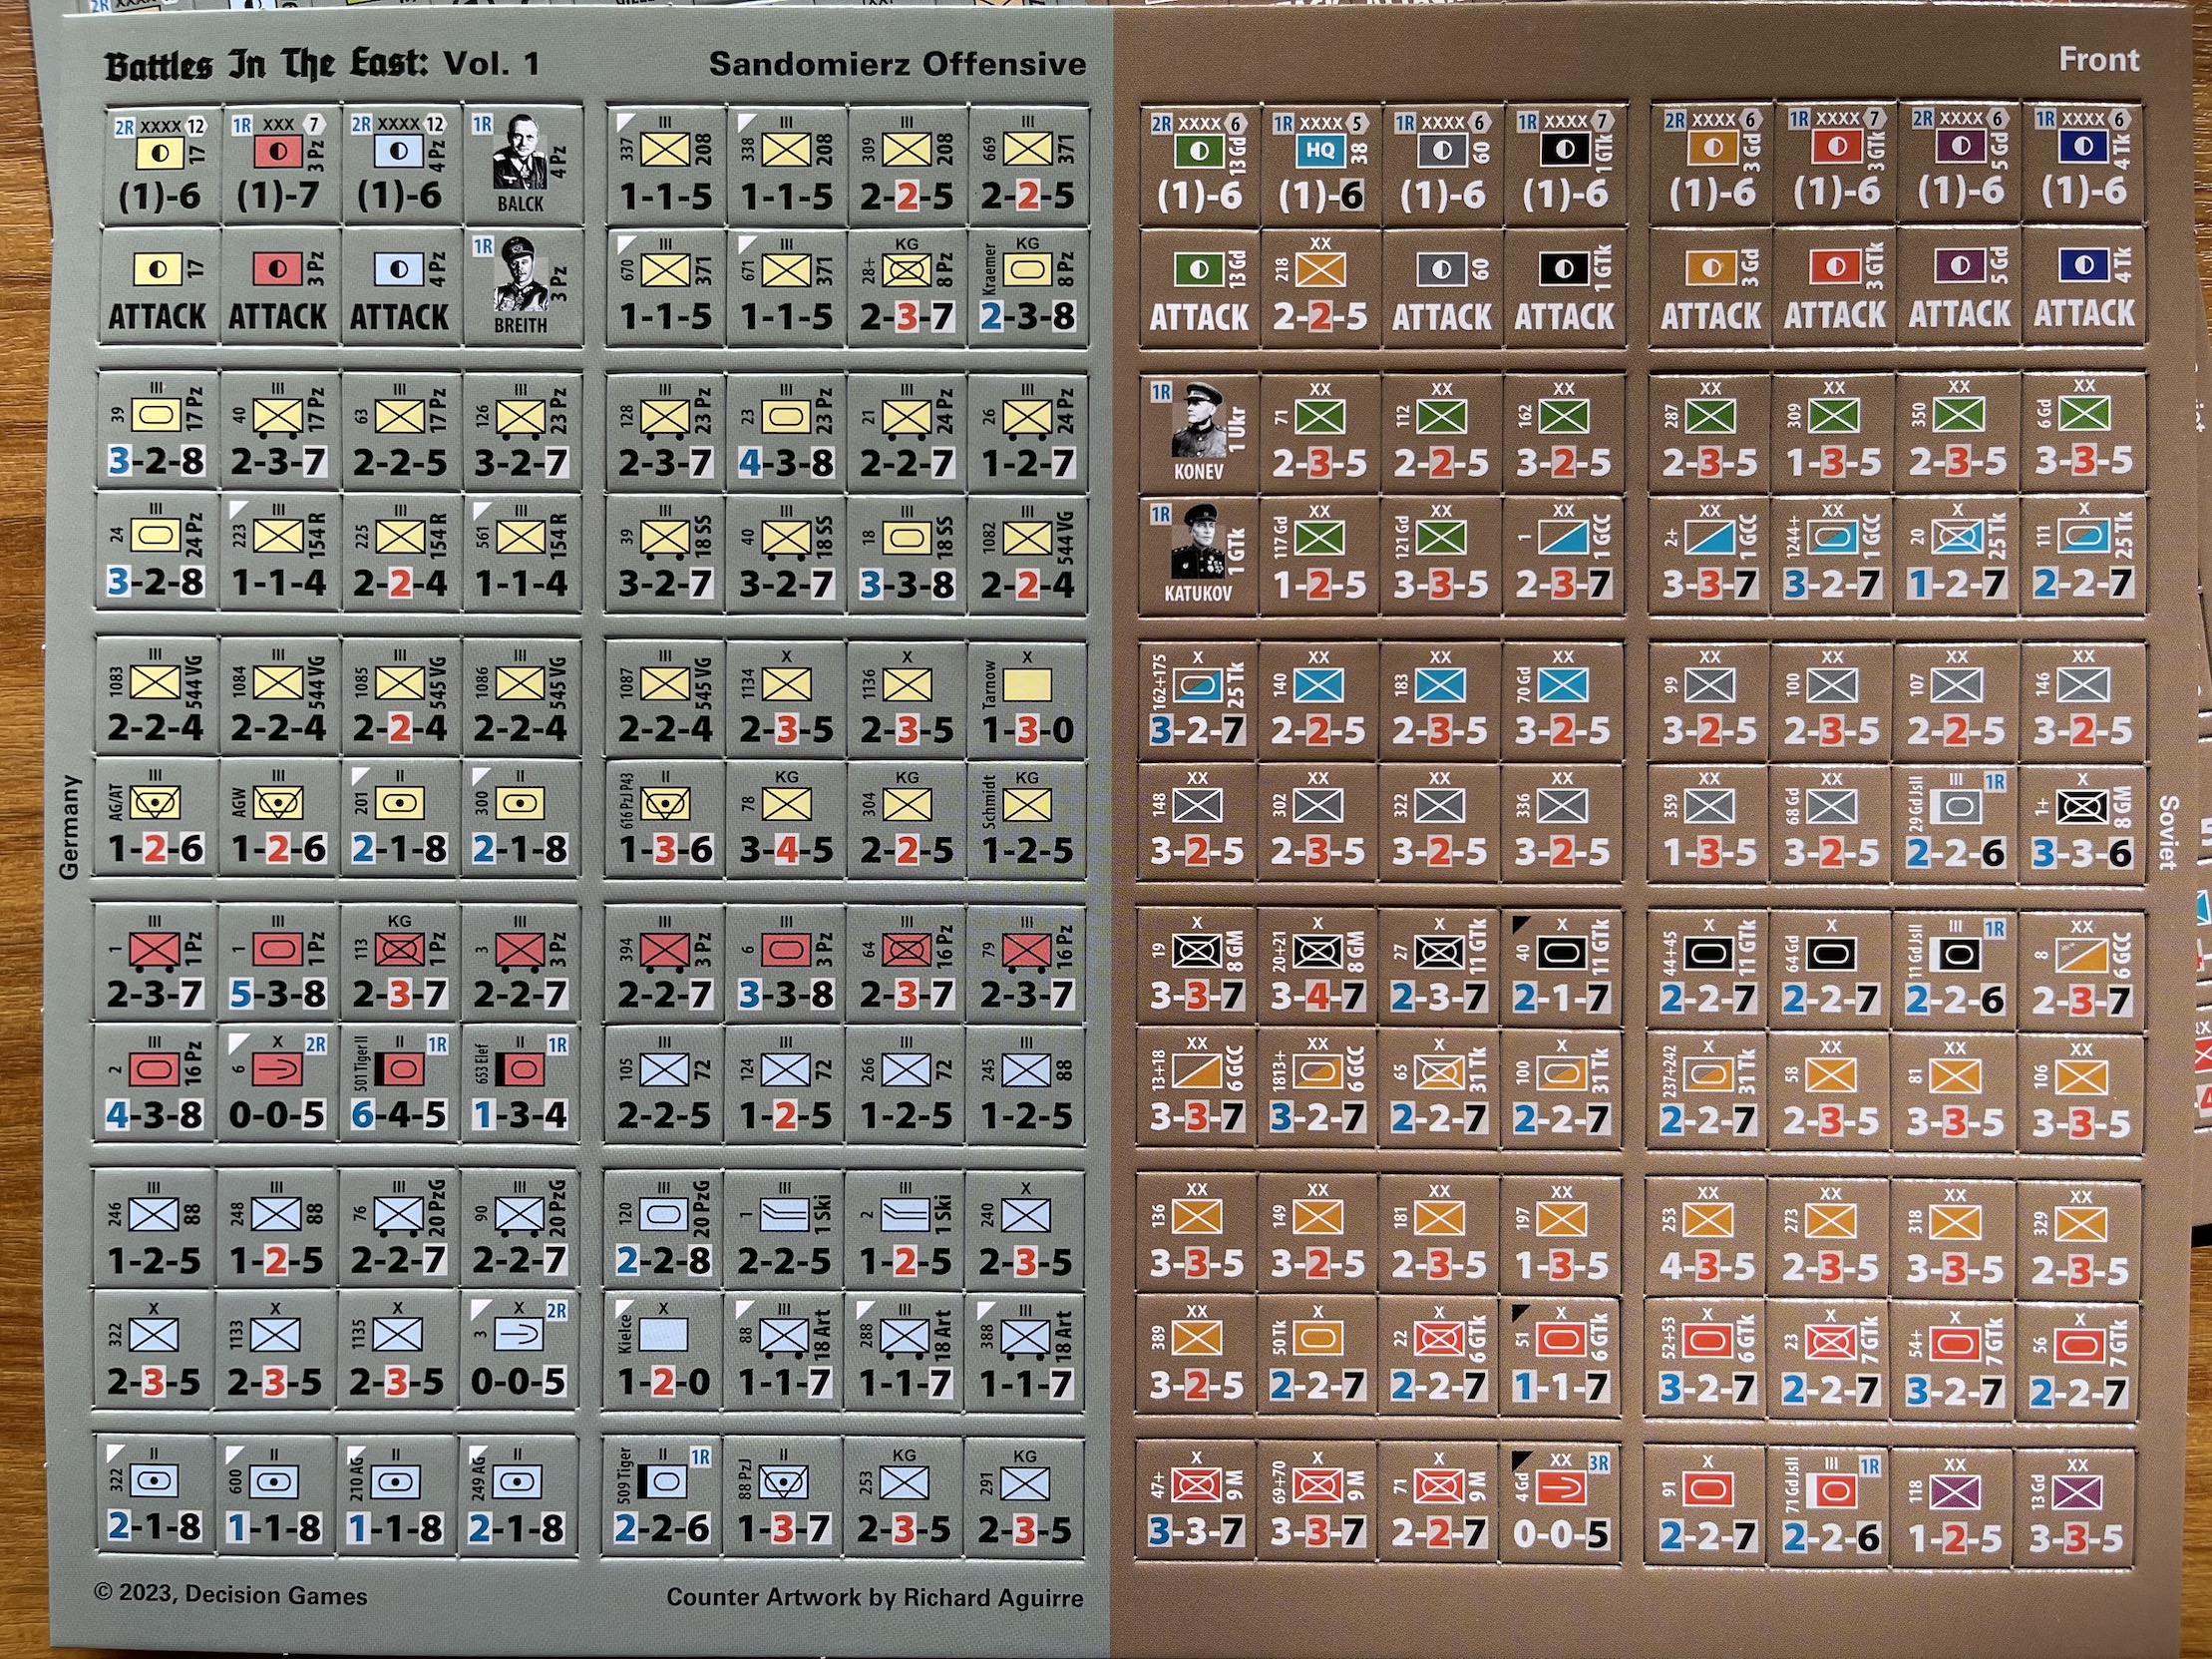Click the 78 KG 3-4-5 infantry counter
2212x1659 pixels.
[785, 819]
